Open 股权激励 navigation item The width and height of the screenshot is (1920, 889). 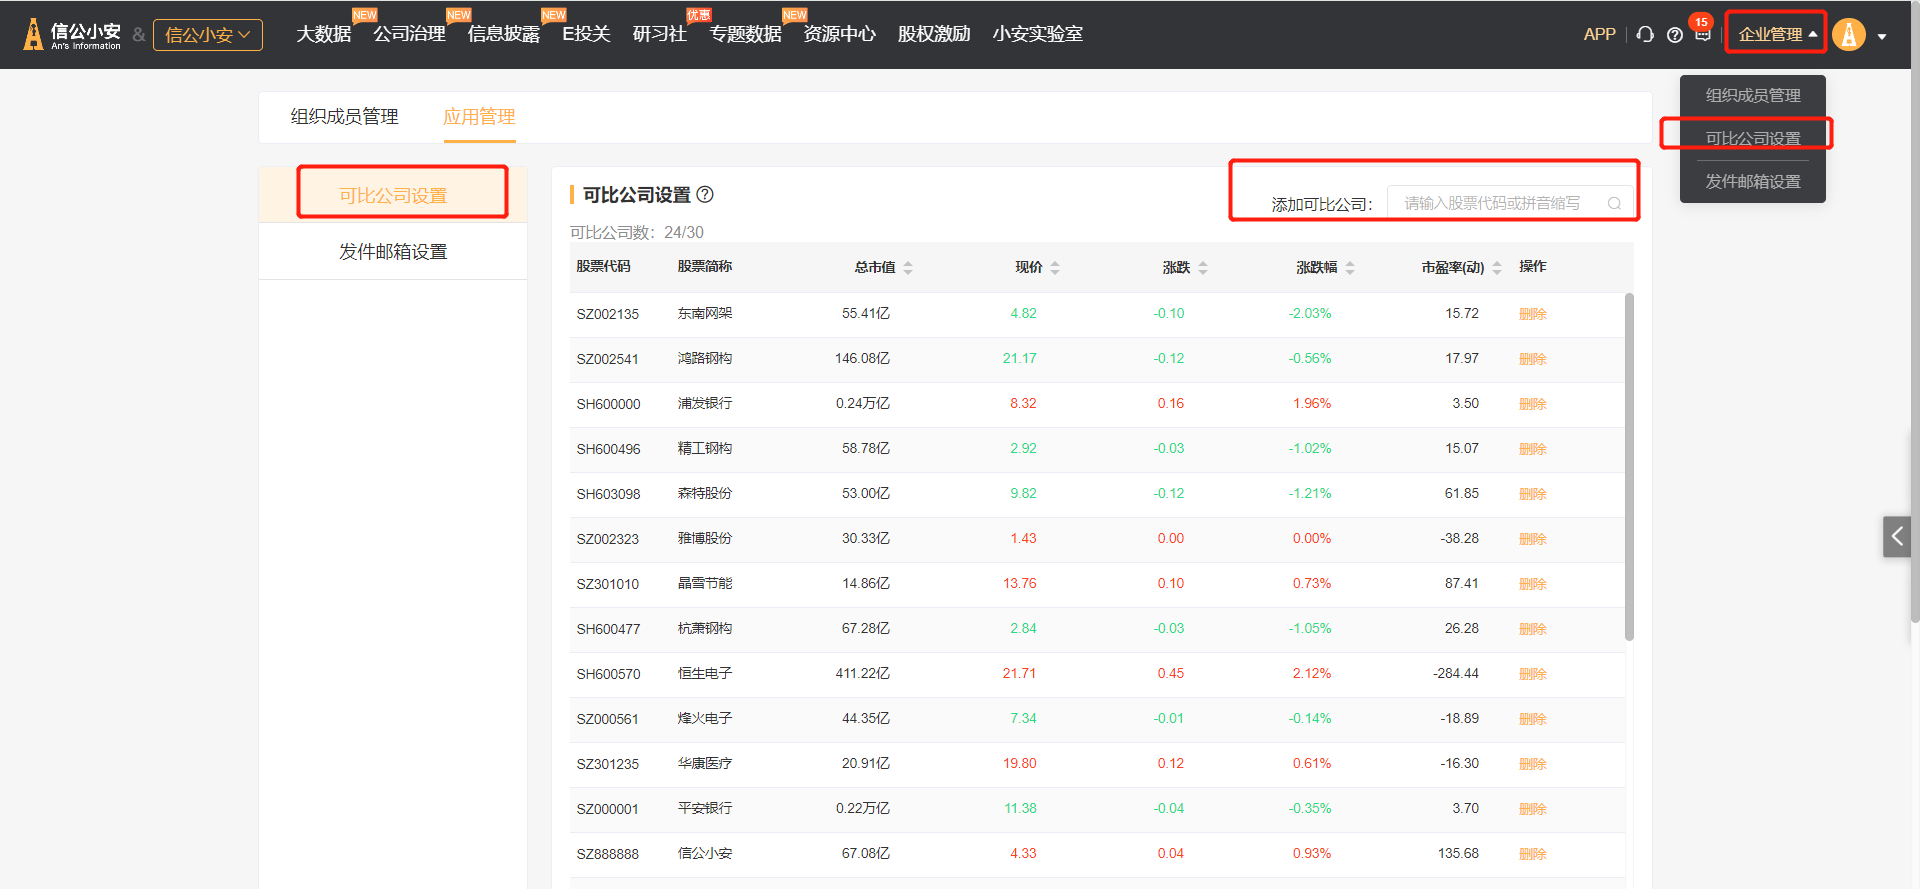(x=934, y=34)
